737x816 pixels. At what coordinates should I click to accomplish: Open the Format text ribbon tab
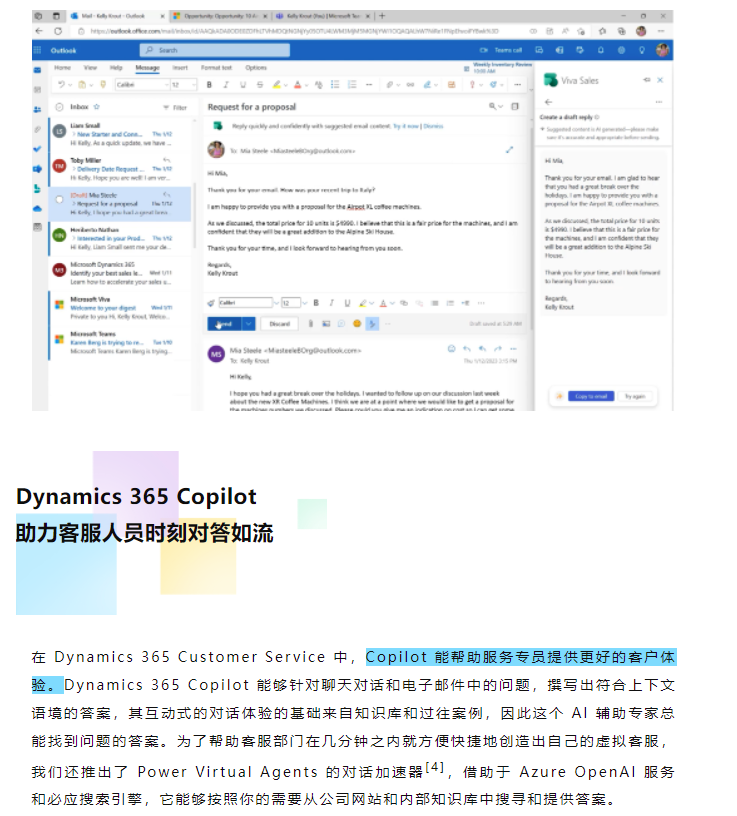click(x=216, y=68)
